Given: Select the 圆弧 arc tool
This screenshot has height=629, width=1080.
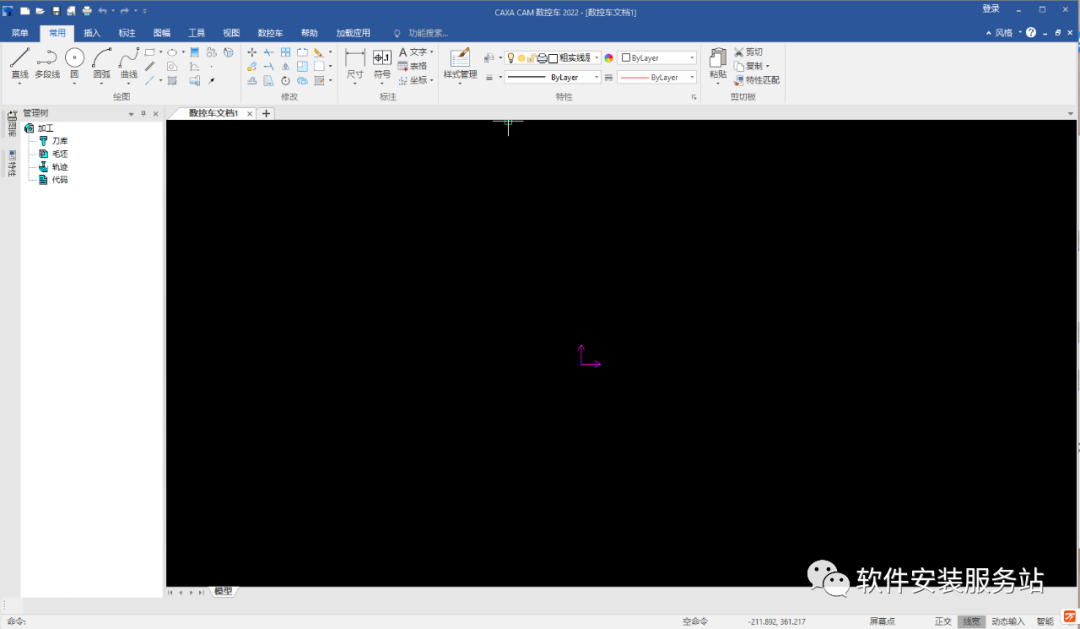Looking at the screenshot, I should coord(102,63).
